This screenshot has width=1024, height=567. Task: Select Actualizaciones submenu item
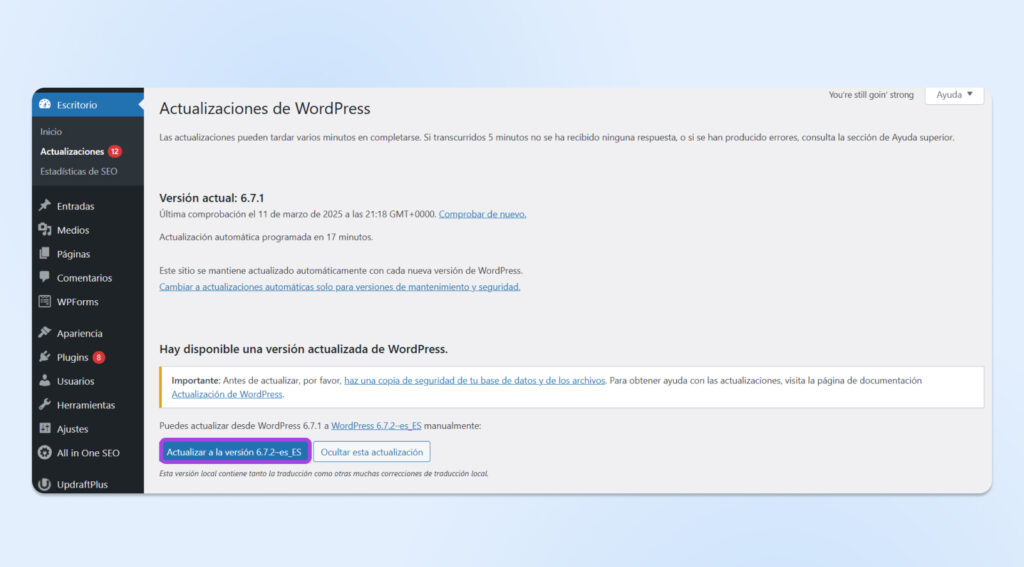(x=72, y=151)
